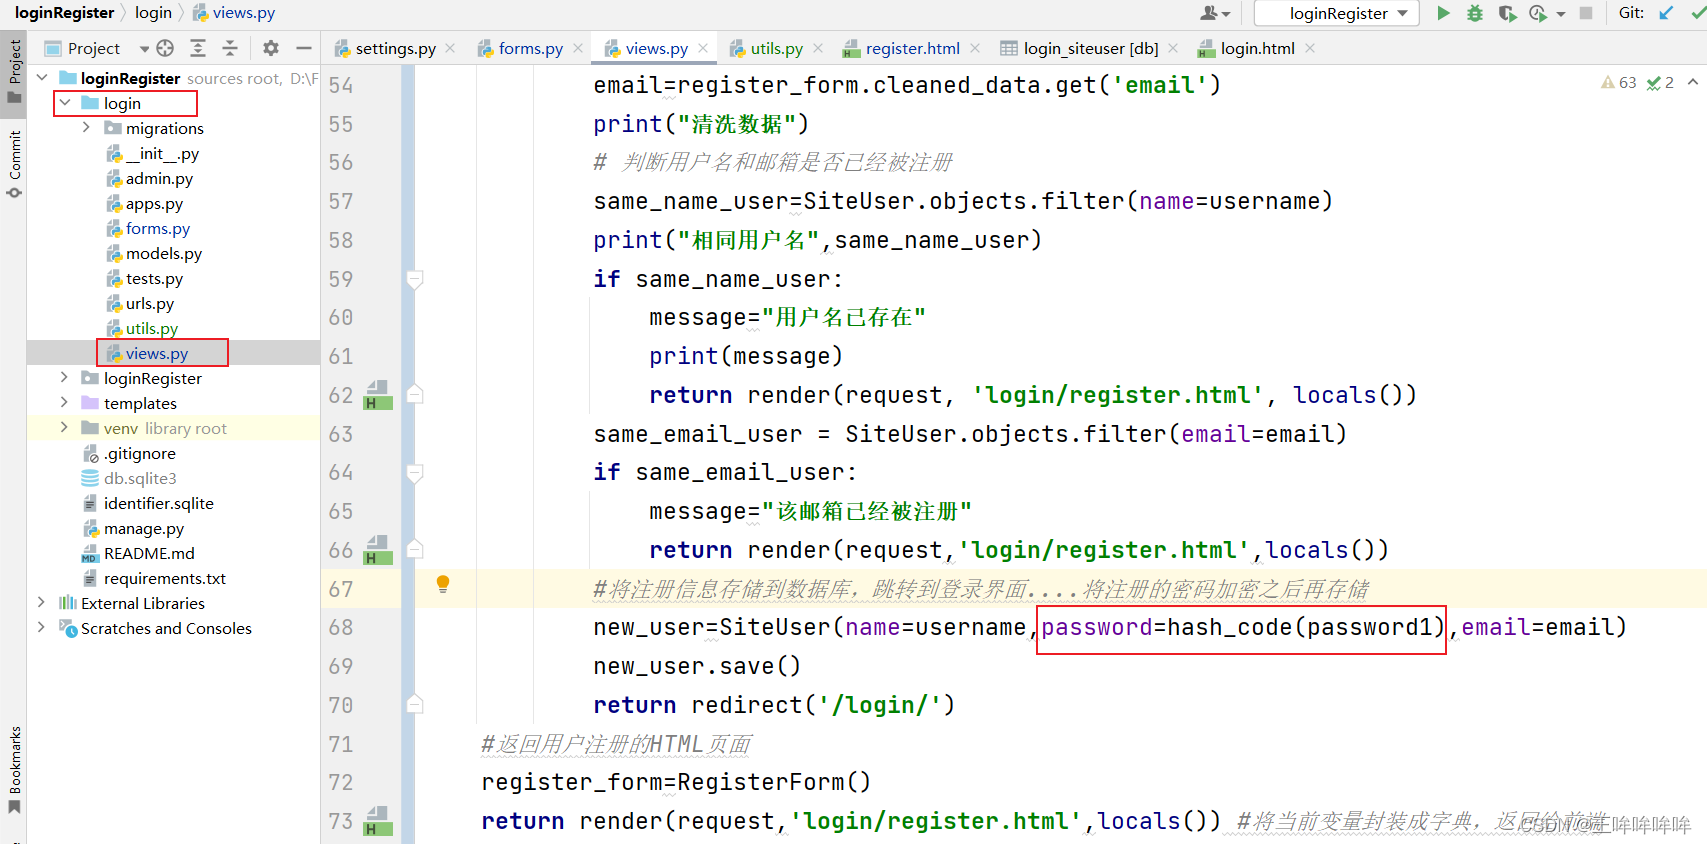Click the 2 typos inspection indicator
Viewport: 1707px width, 844px height.
pos(1660,83)
